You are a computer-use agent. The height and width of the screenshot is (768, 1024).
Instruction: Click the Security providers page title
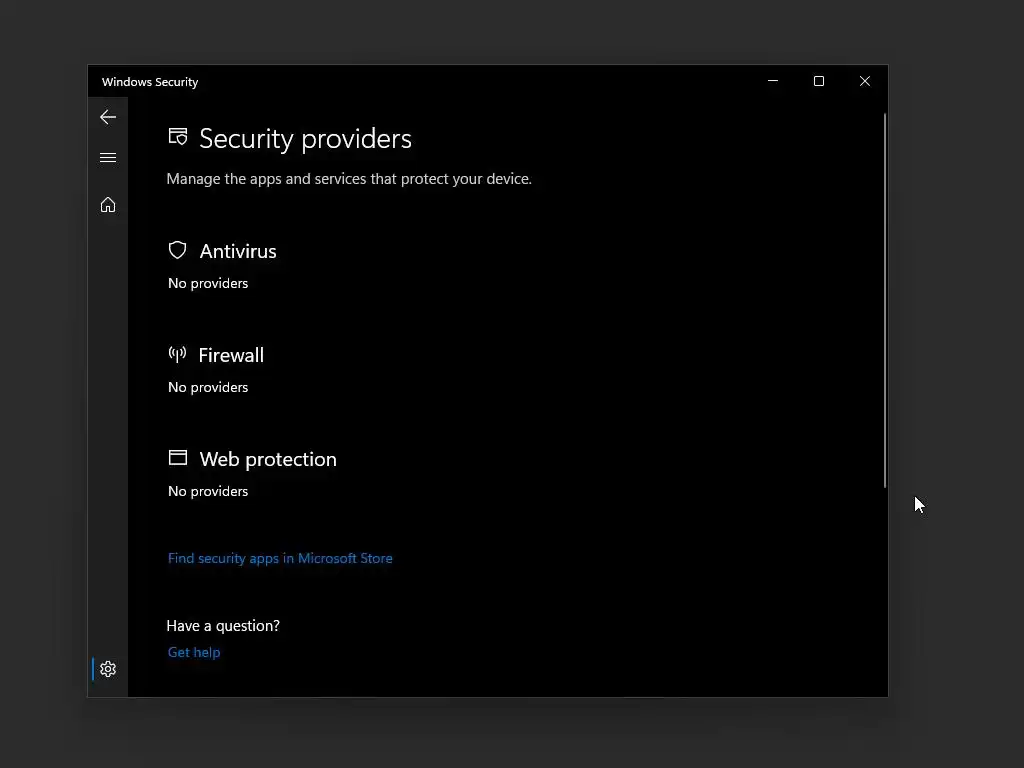[305, 138]
